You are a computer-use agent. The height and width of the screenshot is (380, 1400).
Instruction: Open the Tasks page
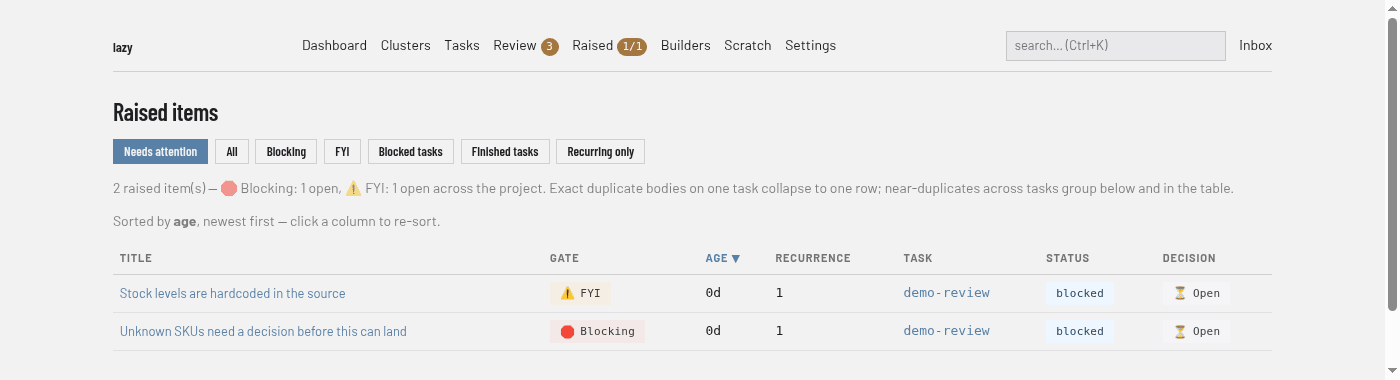tap(462, 46)
